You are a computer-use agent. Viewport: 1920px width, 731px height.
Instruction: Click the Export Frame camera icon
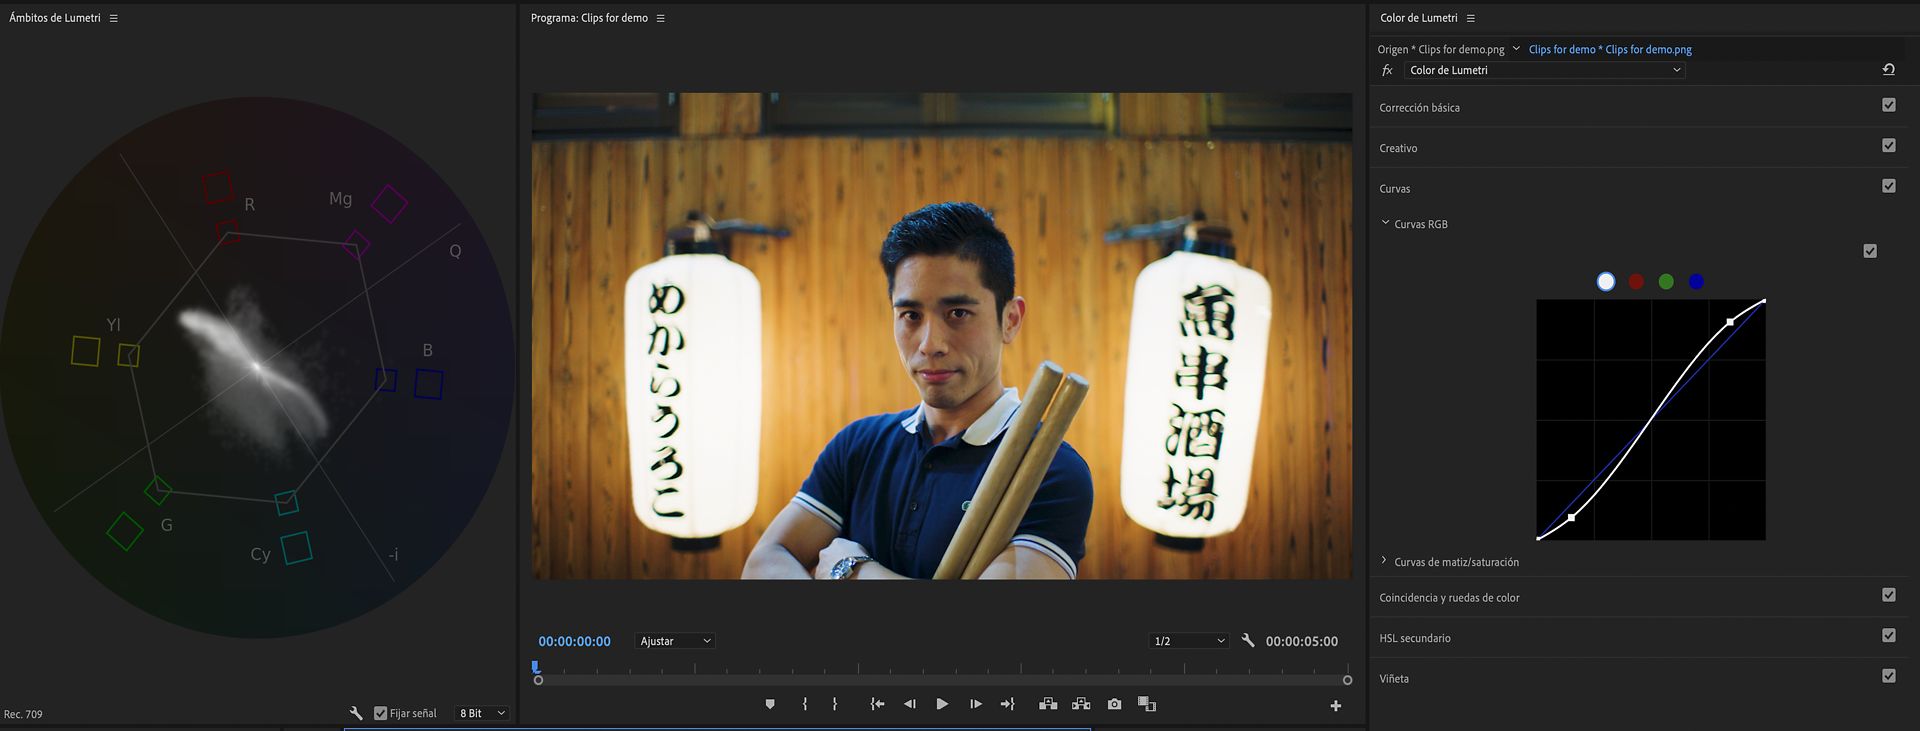pyautogui.click(x=1114, y=705)
